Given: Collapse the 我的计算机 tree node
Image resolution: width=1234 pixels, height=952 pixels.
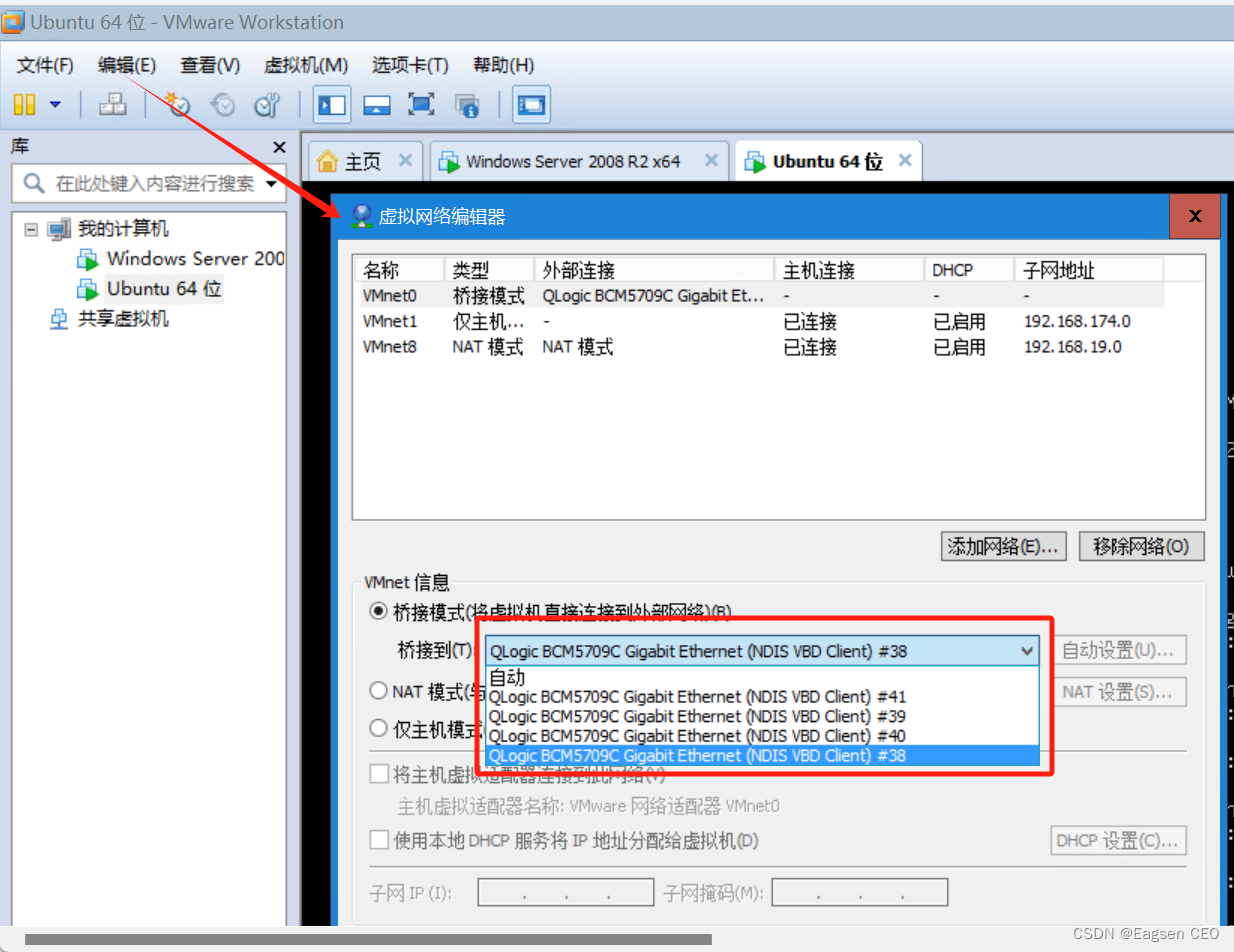Looking at the screenshot, I should pos(31,229).
